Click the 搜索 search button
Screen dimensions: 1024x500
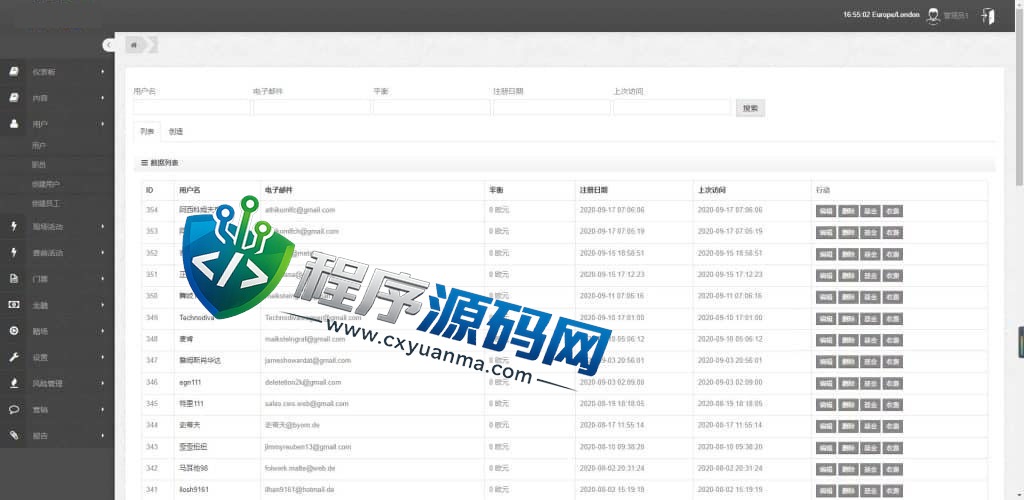pos(750,108)
